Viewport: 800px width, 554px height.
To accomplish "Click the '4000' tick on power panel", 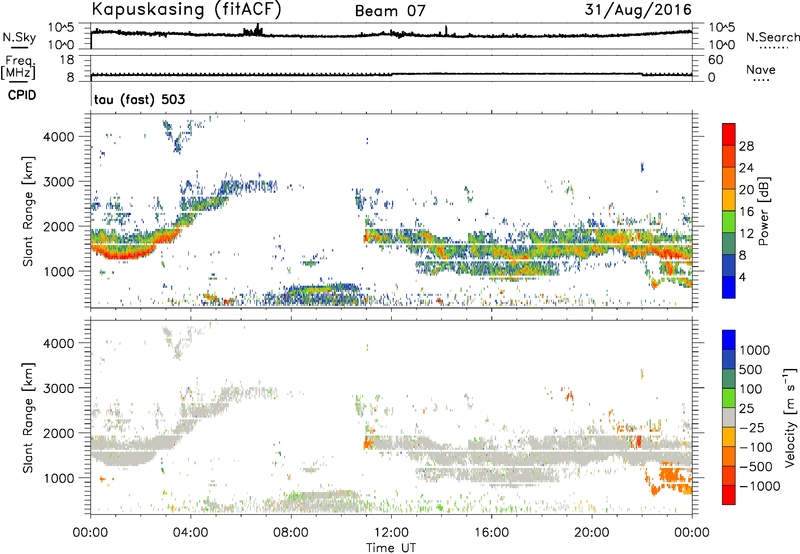I will [58, 137].
